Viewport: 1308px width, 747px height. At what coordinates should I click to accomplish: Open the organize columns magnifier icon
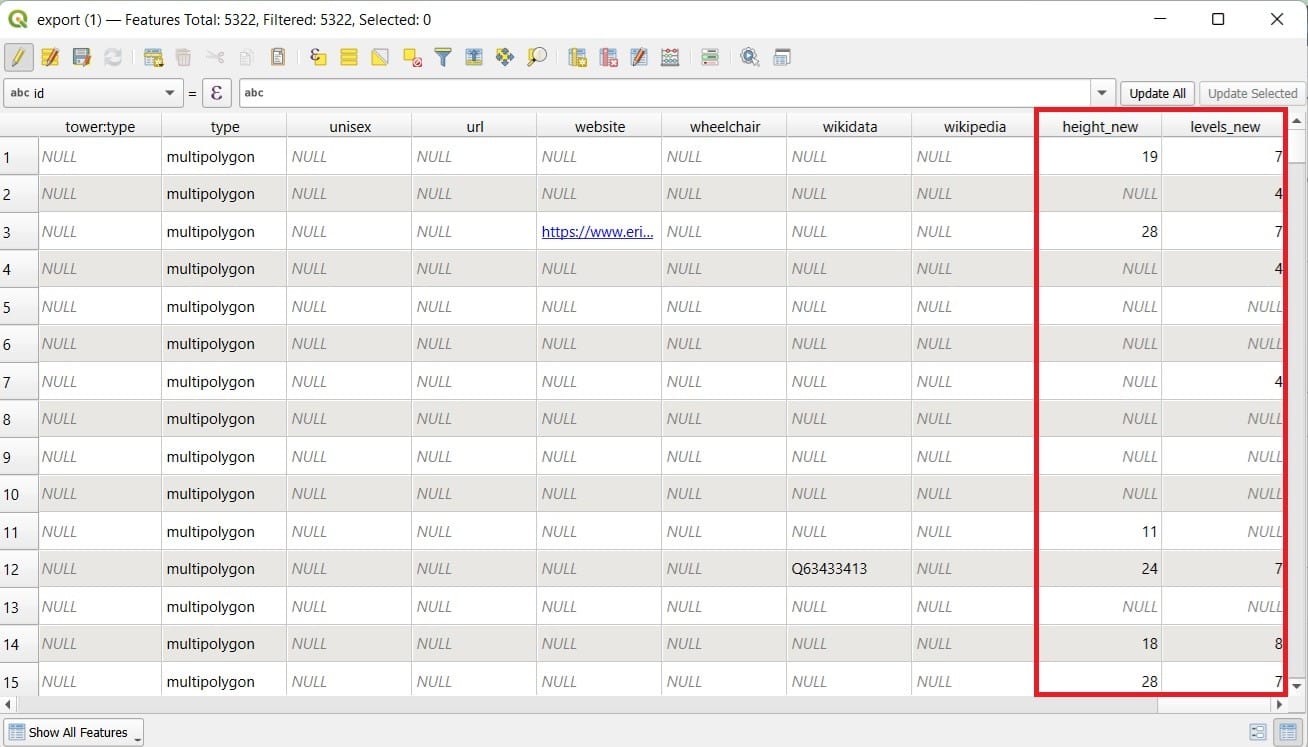[x=750, y=57]
